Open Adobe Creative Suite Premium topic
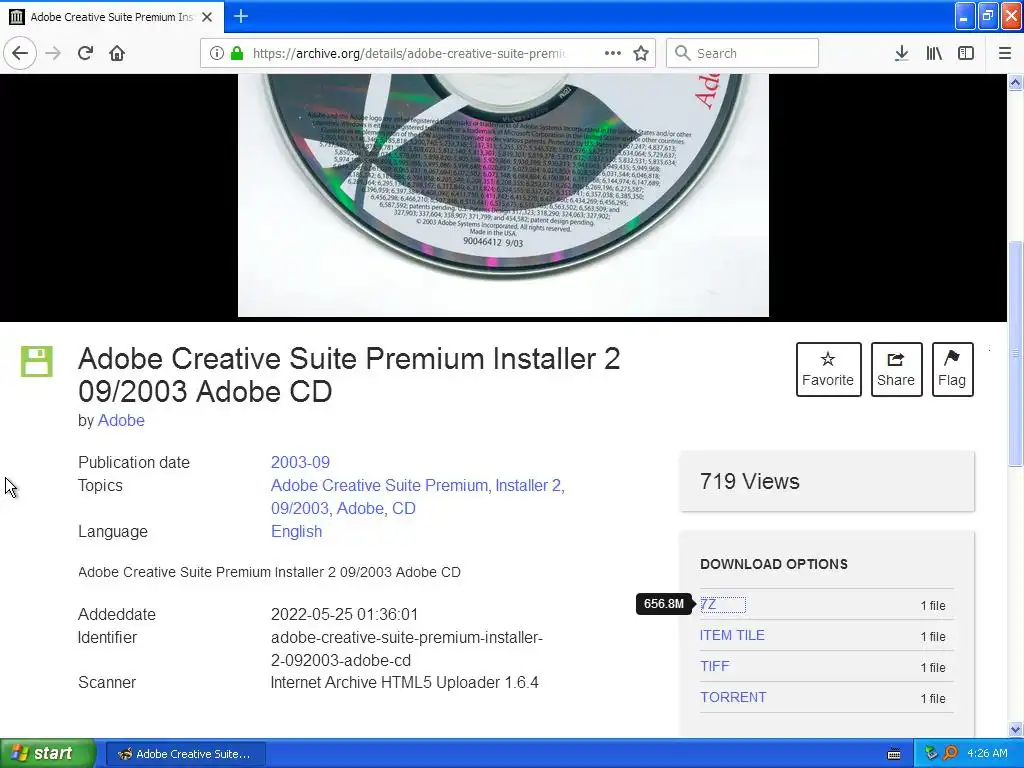Image resolution: width=1024 pixels, height=768 pixels. click(379, 486)
